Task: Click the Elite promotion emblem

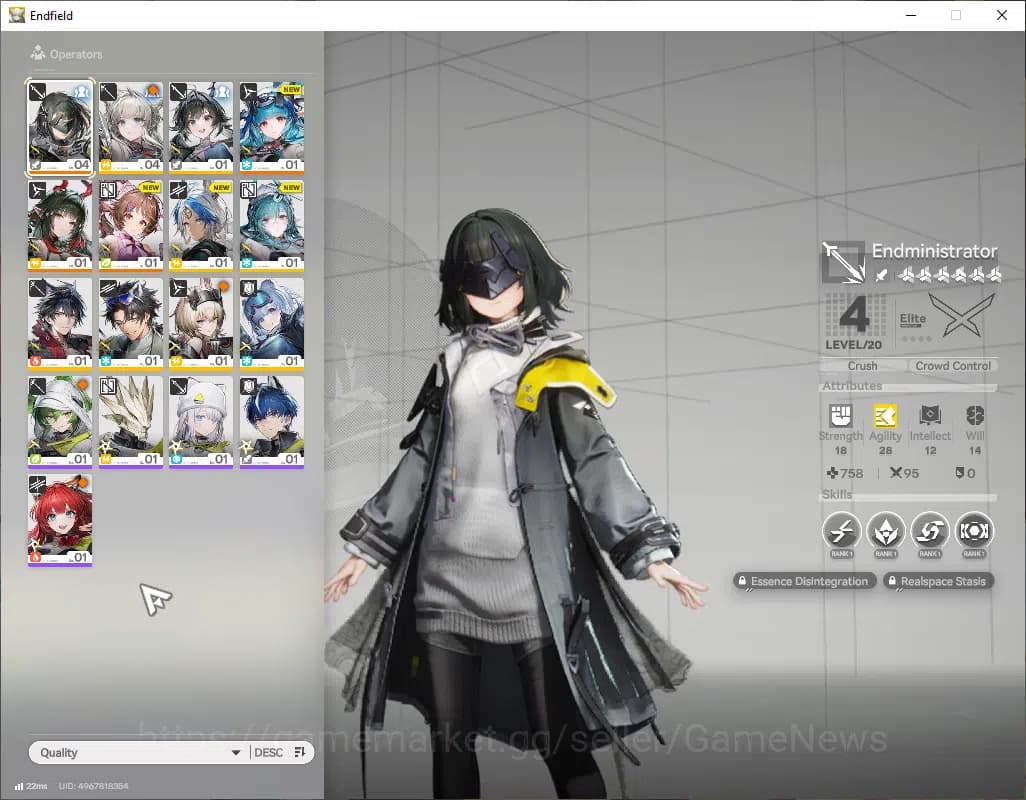Action: pos(961,315)
